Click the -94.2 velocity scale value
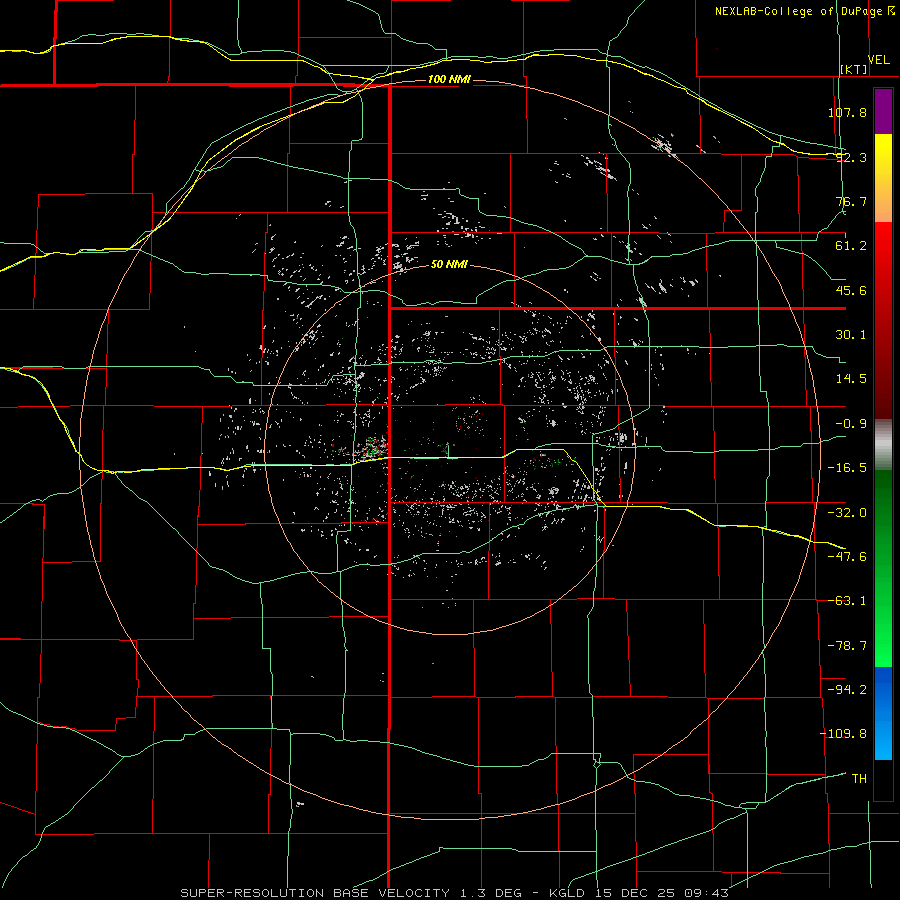900x900 pixels. 847,689
